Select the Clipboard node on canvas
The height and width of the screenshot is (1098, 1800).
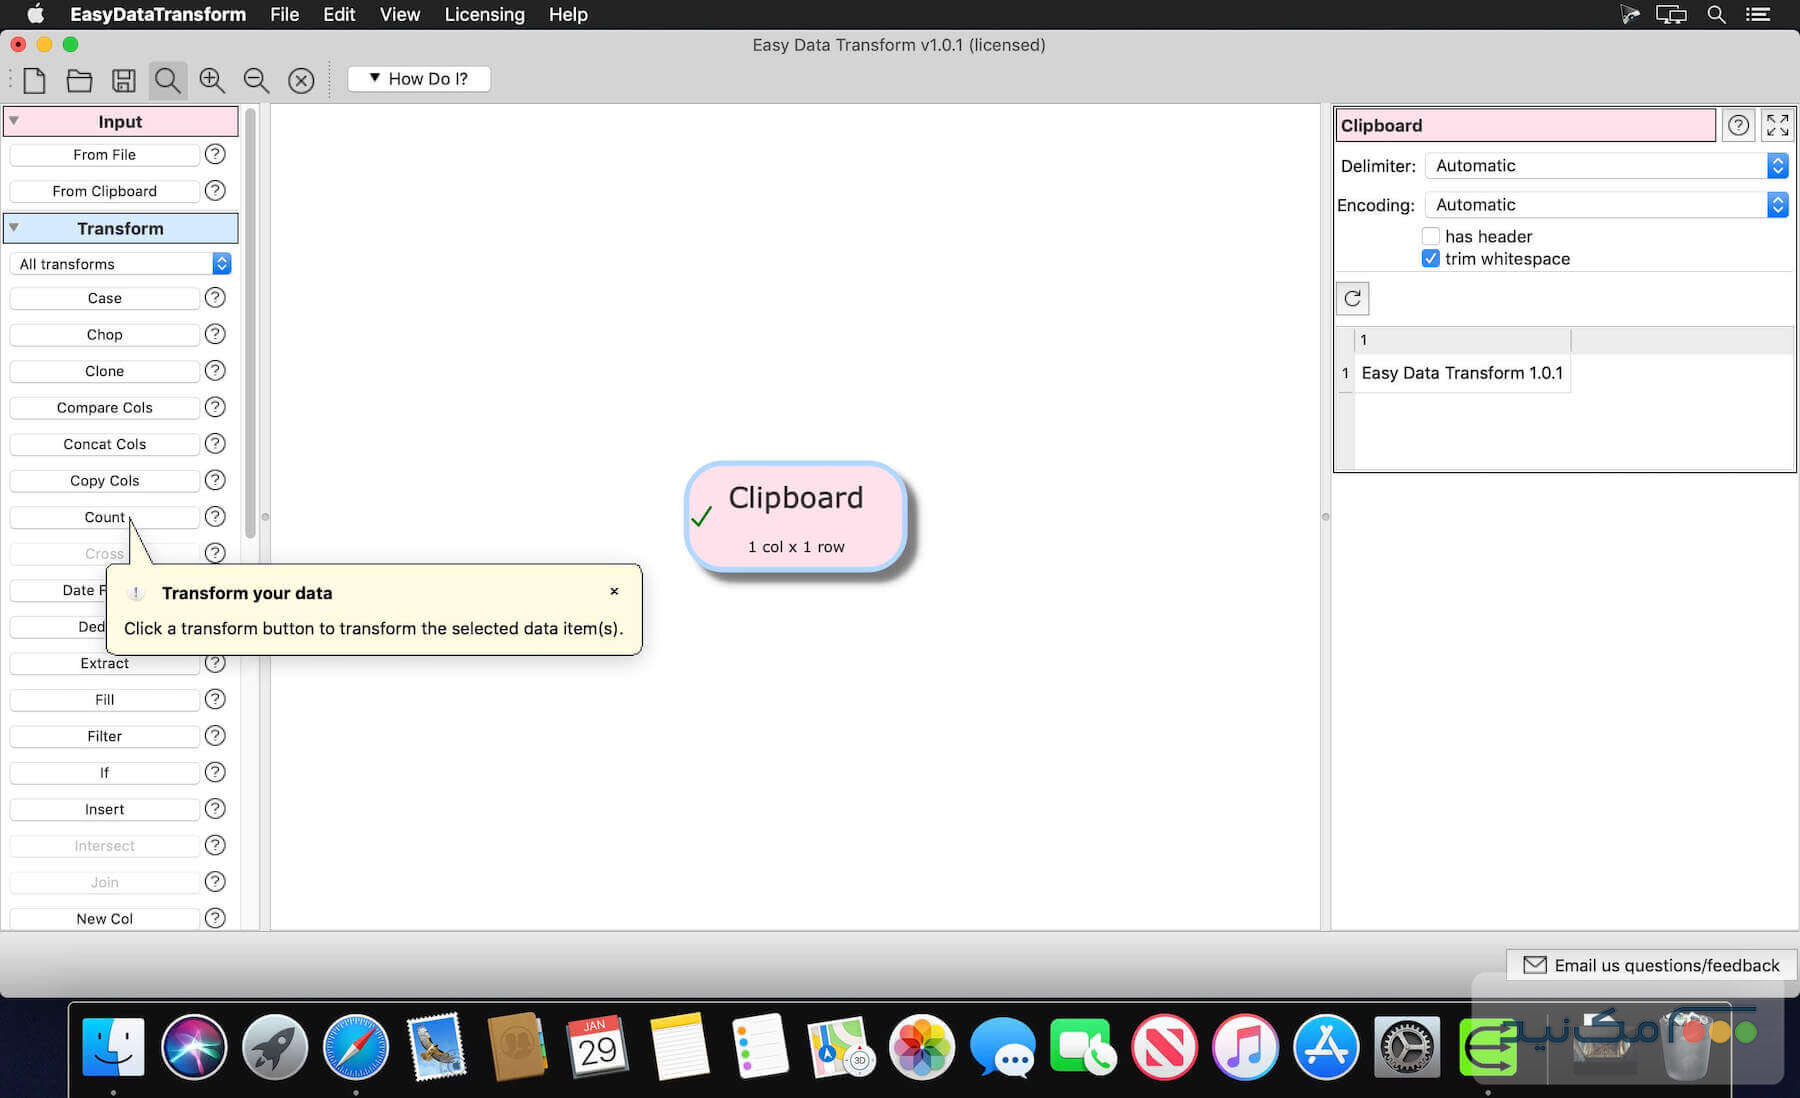tap(795, 517)
